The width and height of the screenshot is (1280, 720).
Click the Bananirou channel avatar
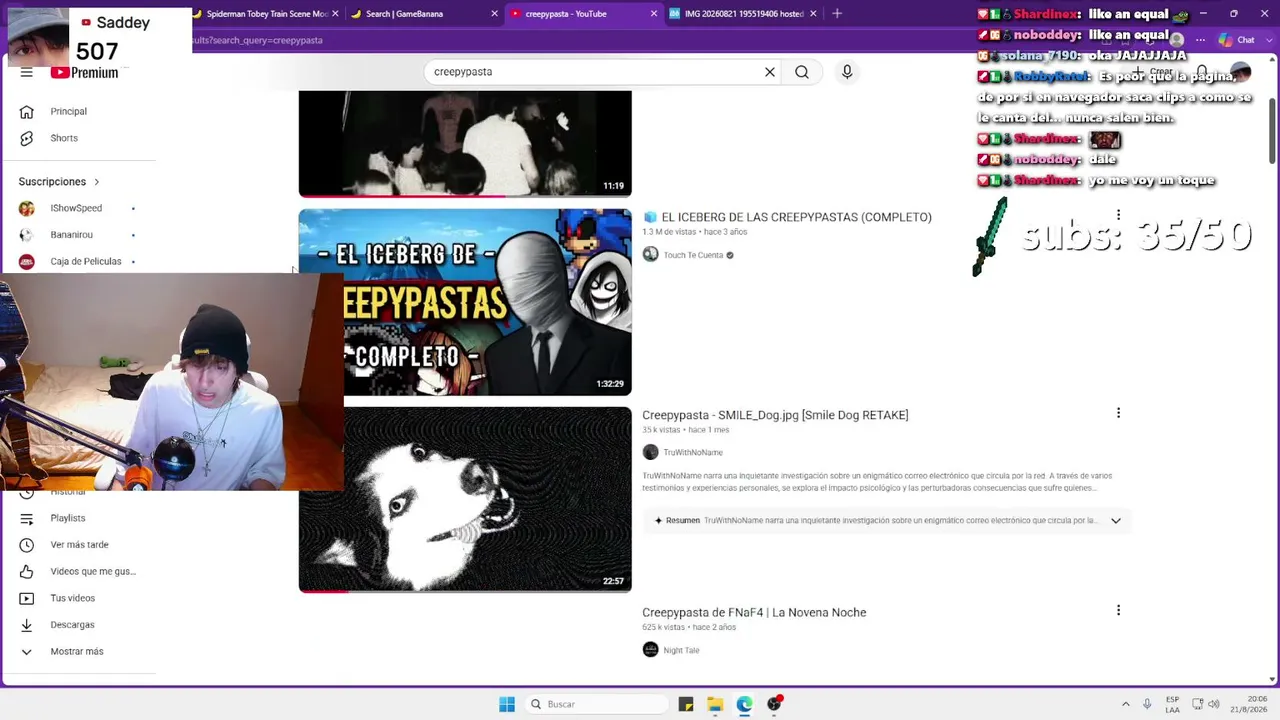(27, 235)
